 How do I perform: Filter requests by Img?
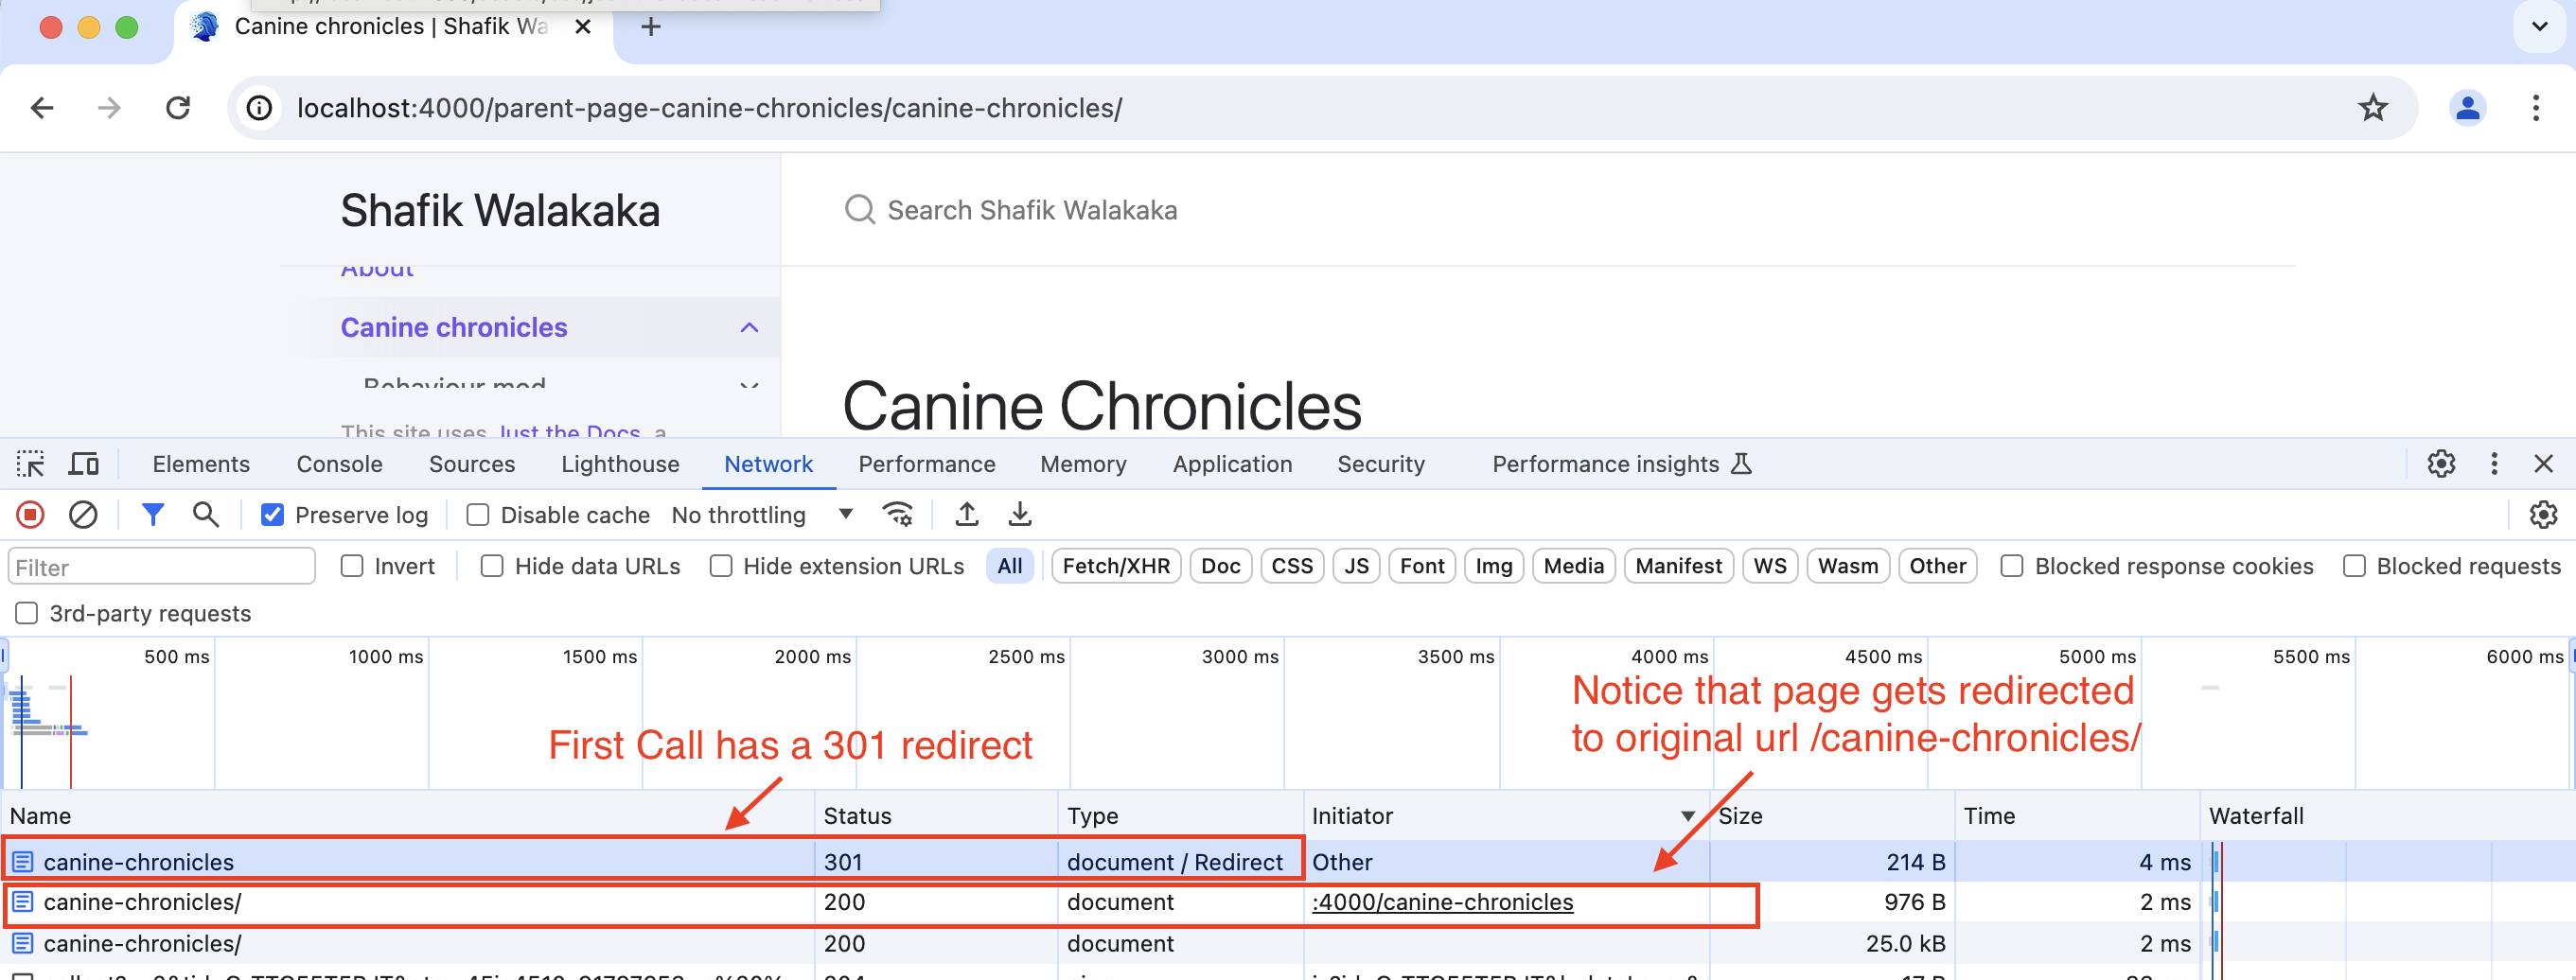pos(1494,566)
